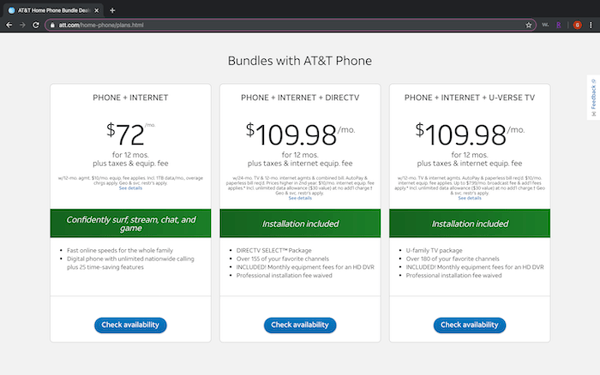Open the red profile avatar icon
Image resolution: width=600 pixels, height=375 pixels.
[x=577, y=25]
